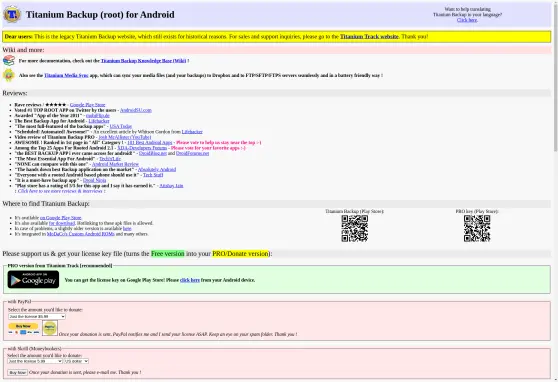Open the Tech Stuff review link

(x=153, y=175)
